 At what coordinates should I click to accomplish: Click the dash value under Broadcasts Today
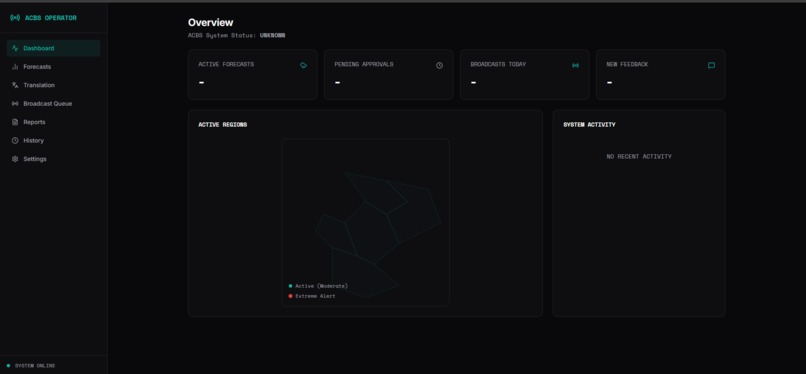pos(473,82)
